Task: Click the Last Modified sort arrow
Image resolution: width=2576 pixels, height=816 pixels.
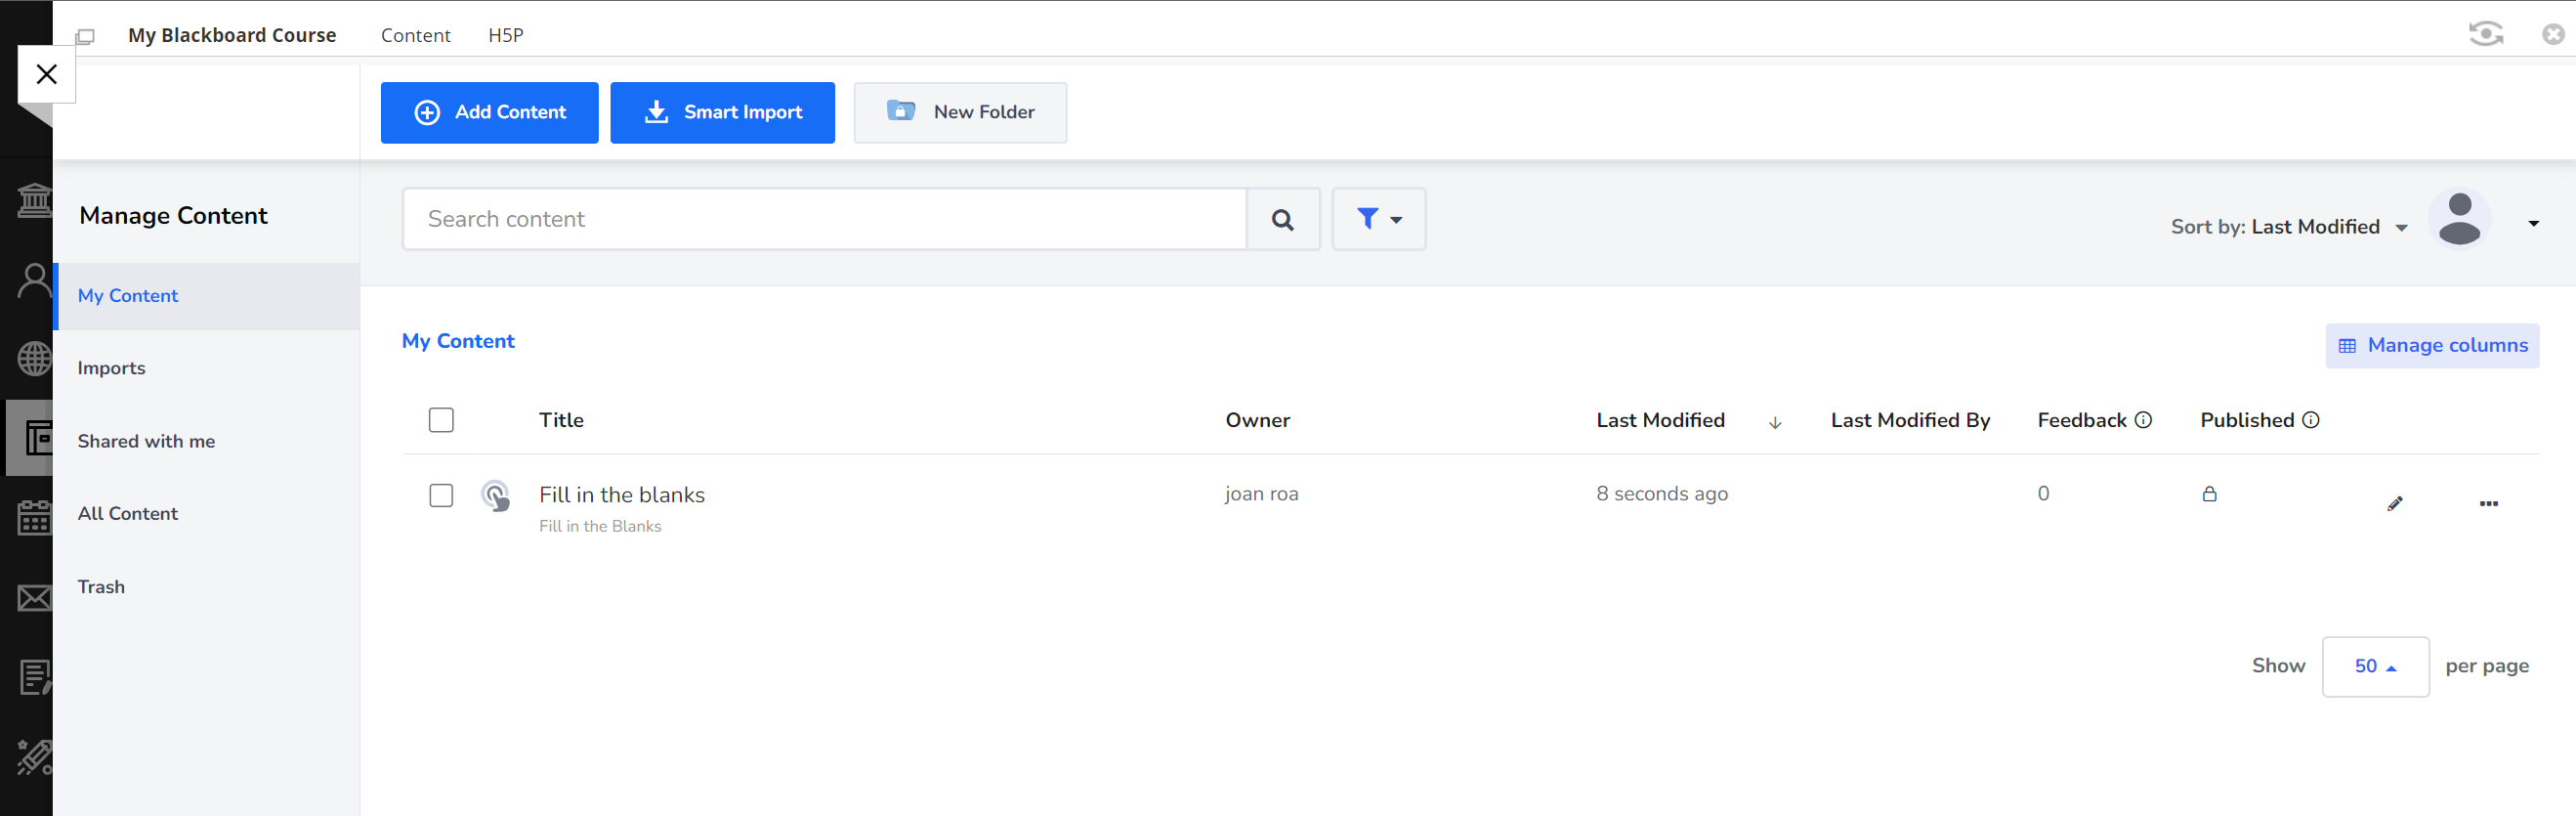Action: pyautogui.click(x=1775, y=423)
